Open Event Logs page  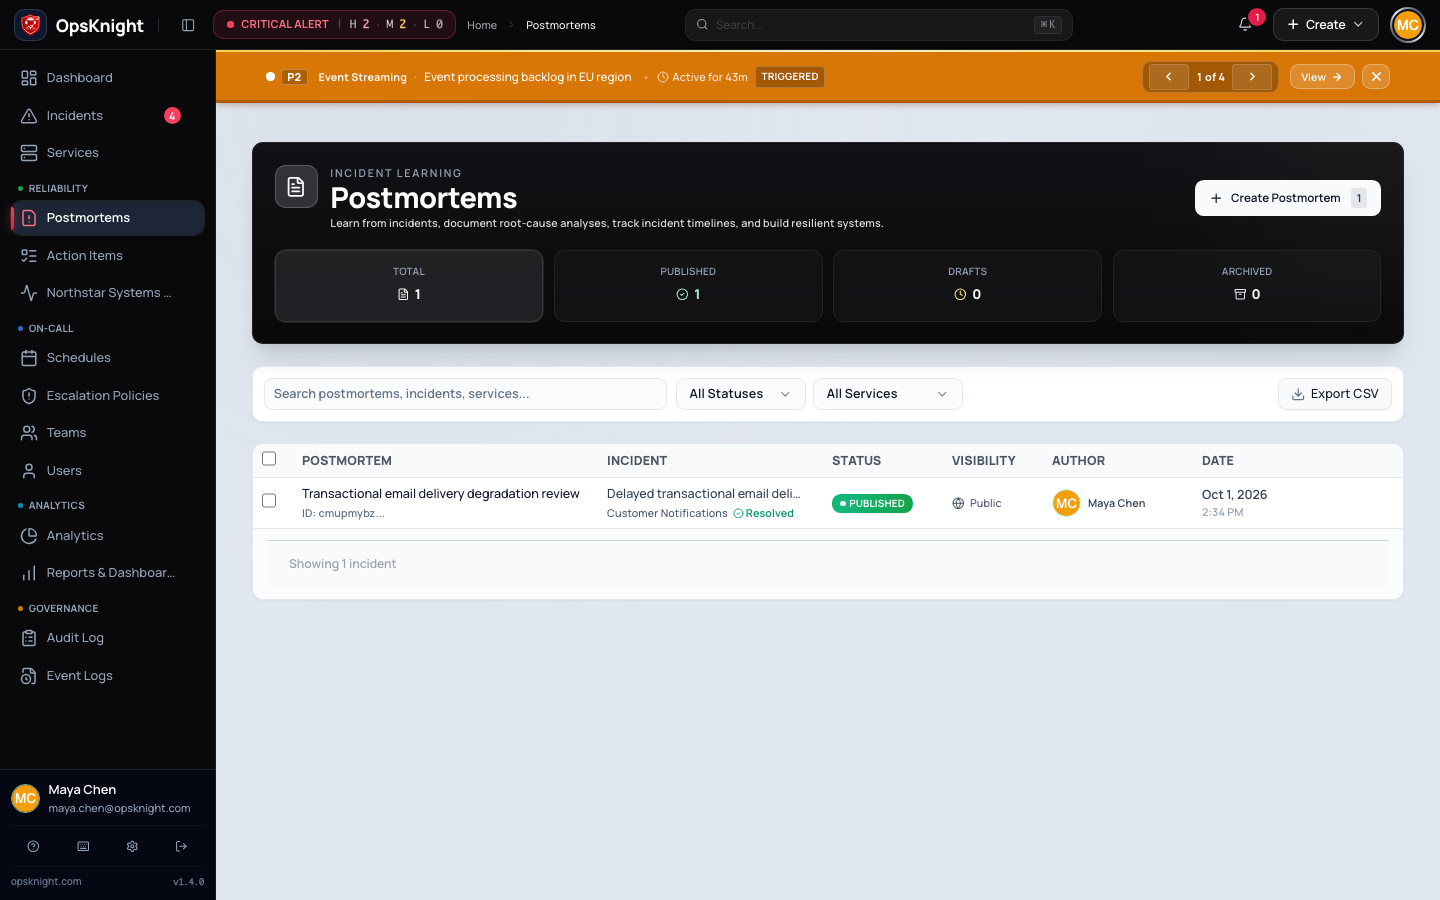108,676
